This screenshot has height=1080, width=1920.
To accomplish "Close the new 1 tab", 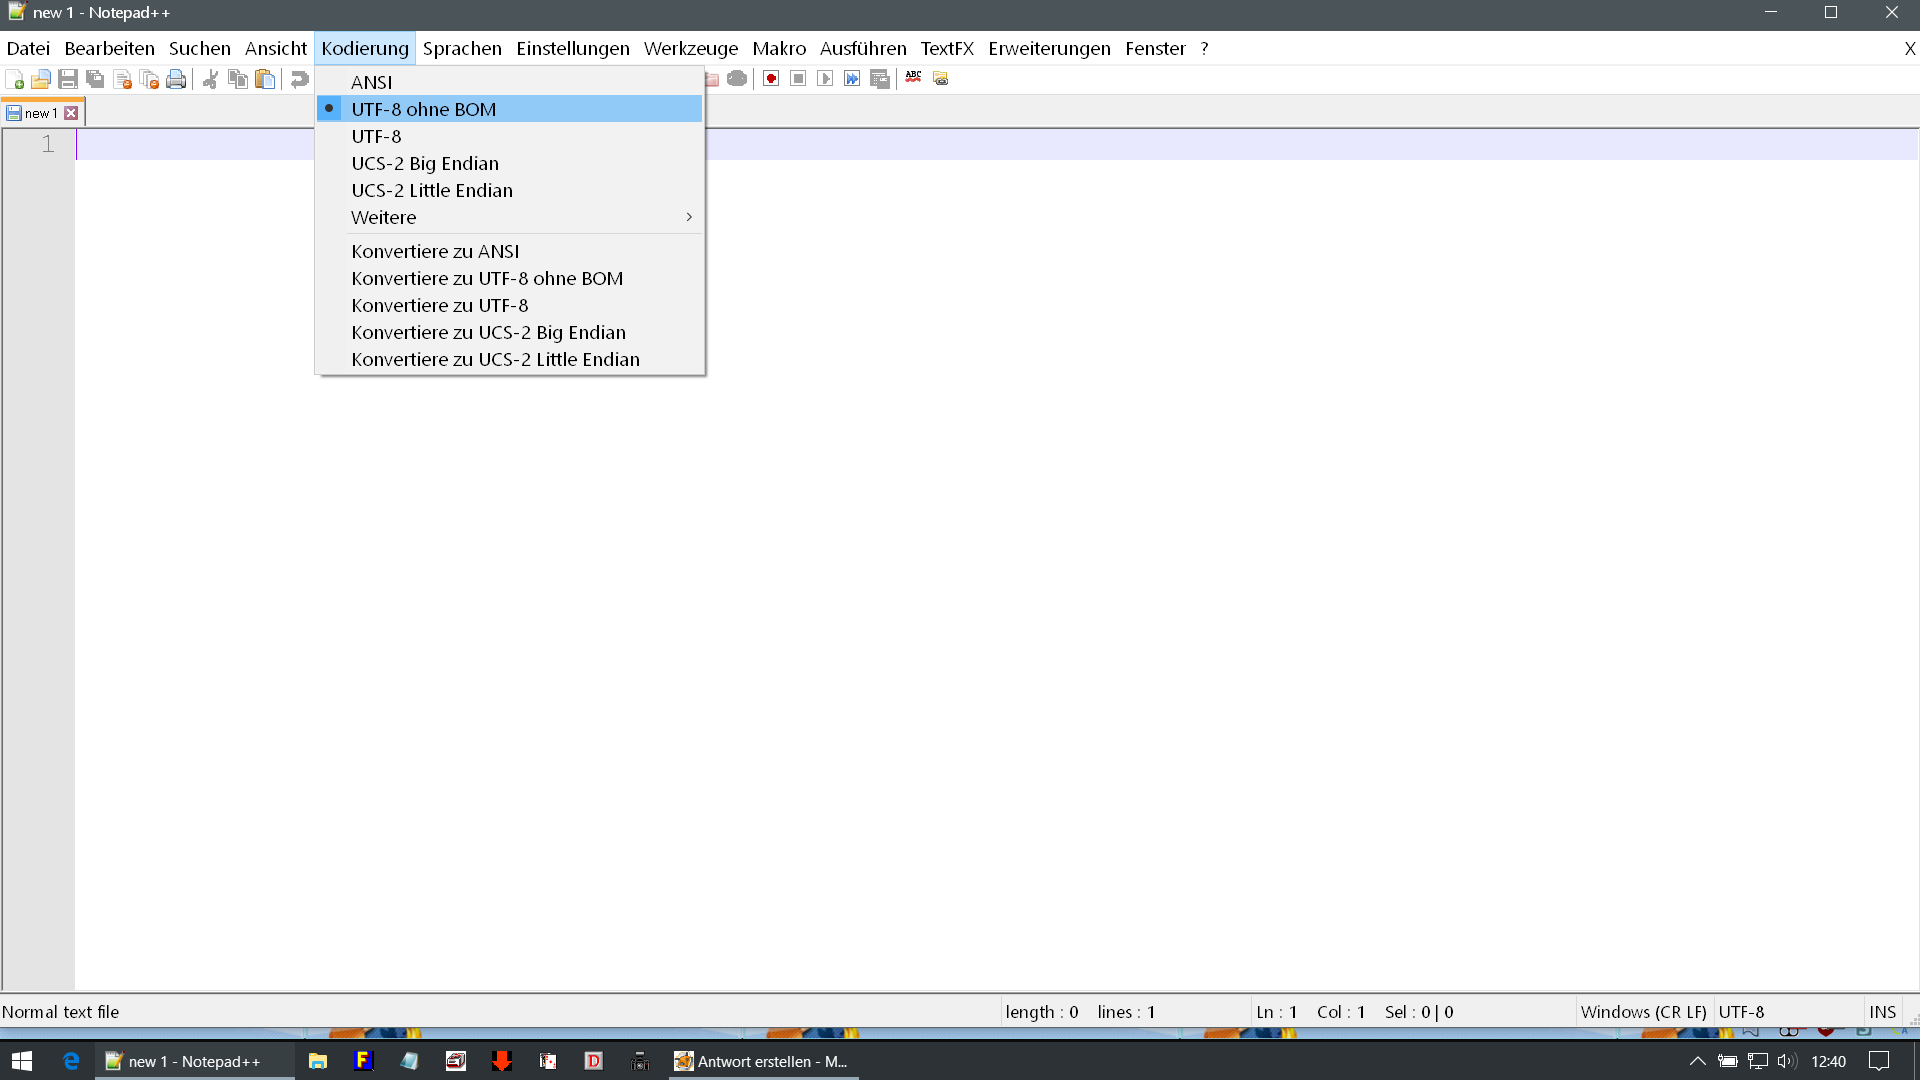I will coord(71,113).
